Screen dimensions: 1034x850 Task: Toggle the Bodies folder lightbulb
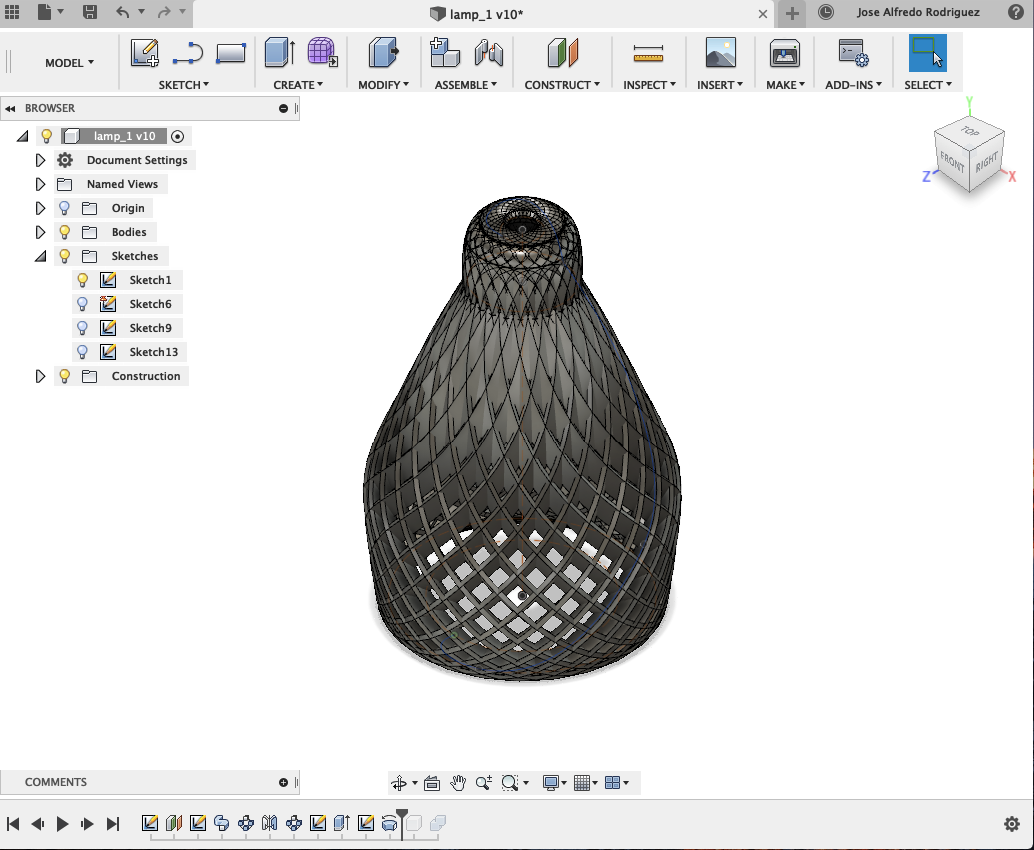pyautogui.click(x=64, y=232)
